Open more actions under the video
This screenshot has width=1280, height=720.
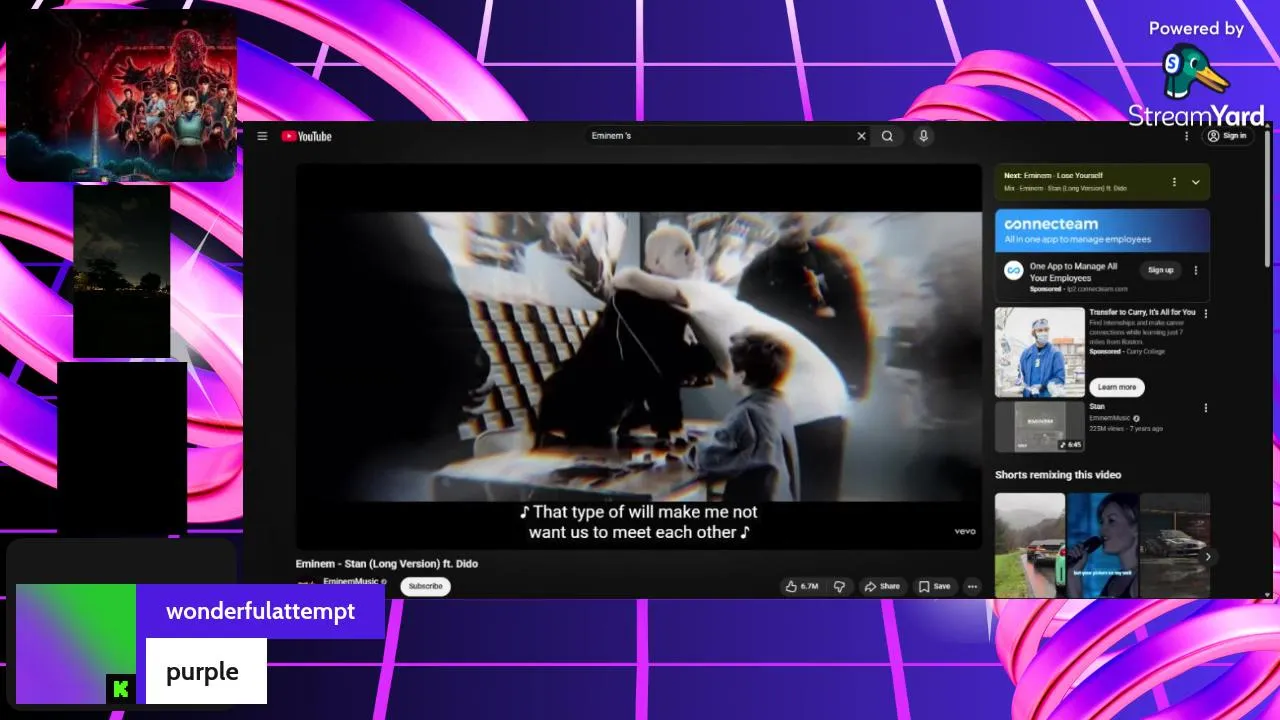[972, 586]
